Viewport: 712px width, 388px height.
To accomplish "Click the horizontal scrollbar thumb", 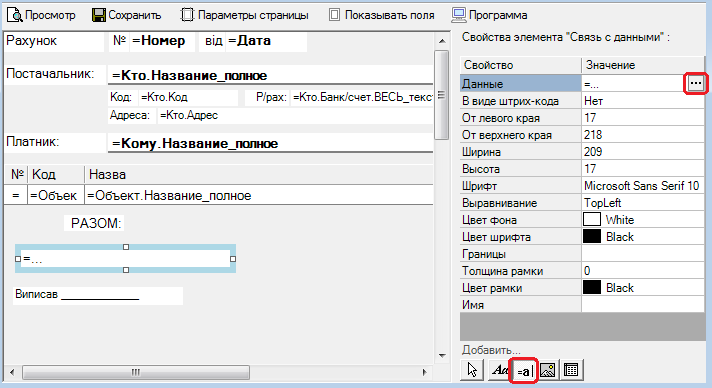I will (136, 372).
